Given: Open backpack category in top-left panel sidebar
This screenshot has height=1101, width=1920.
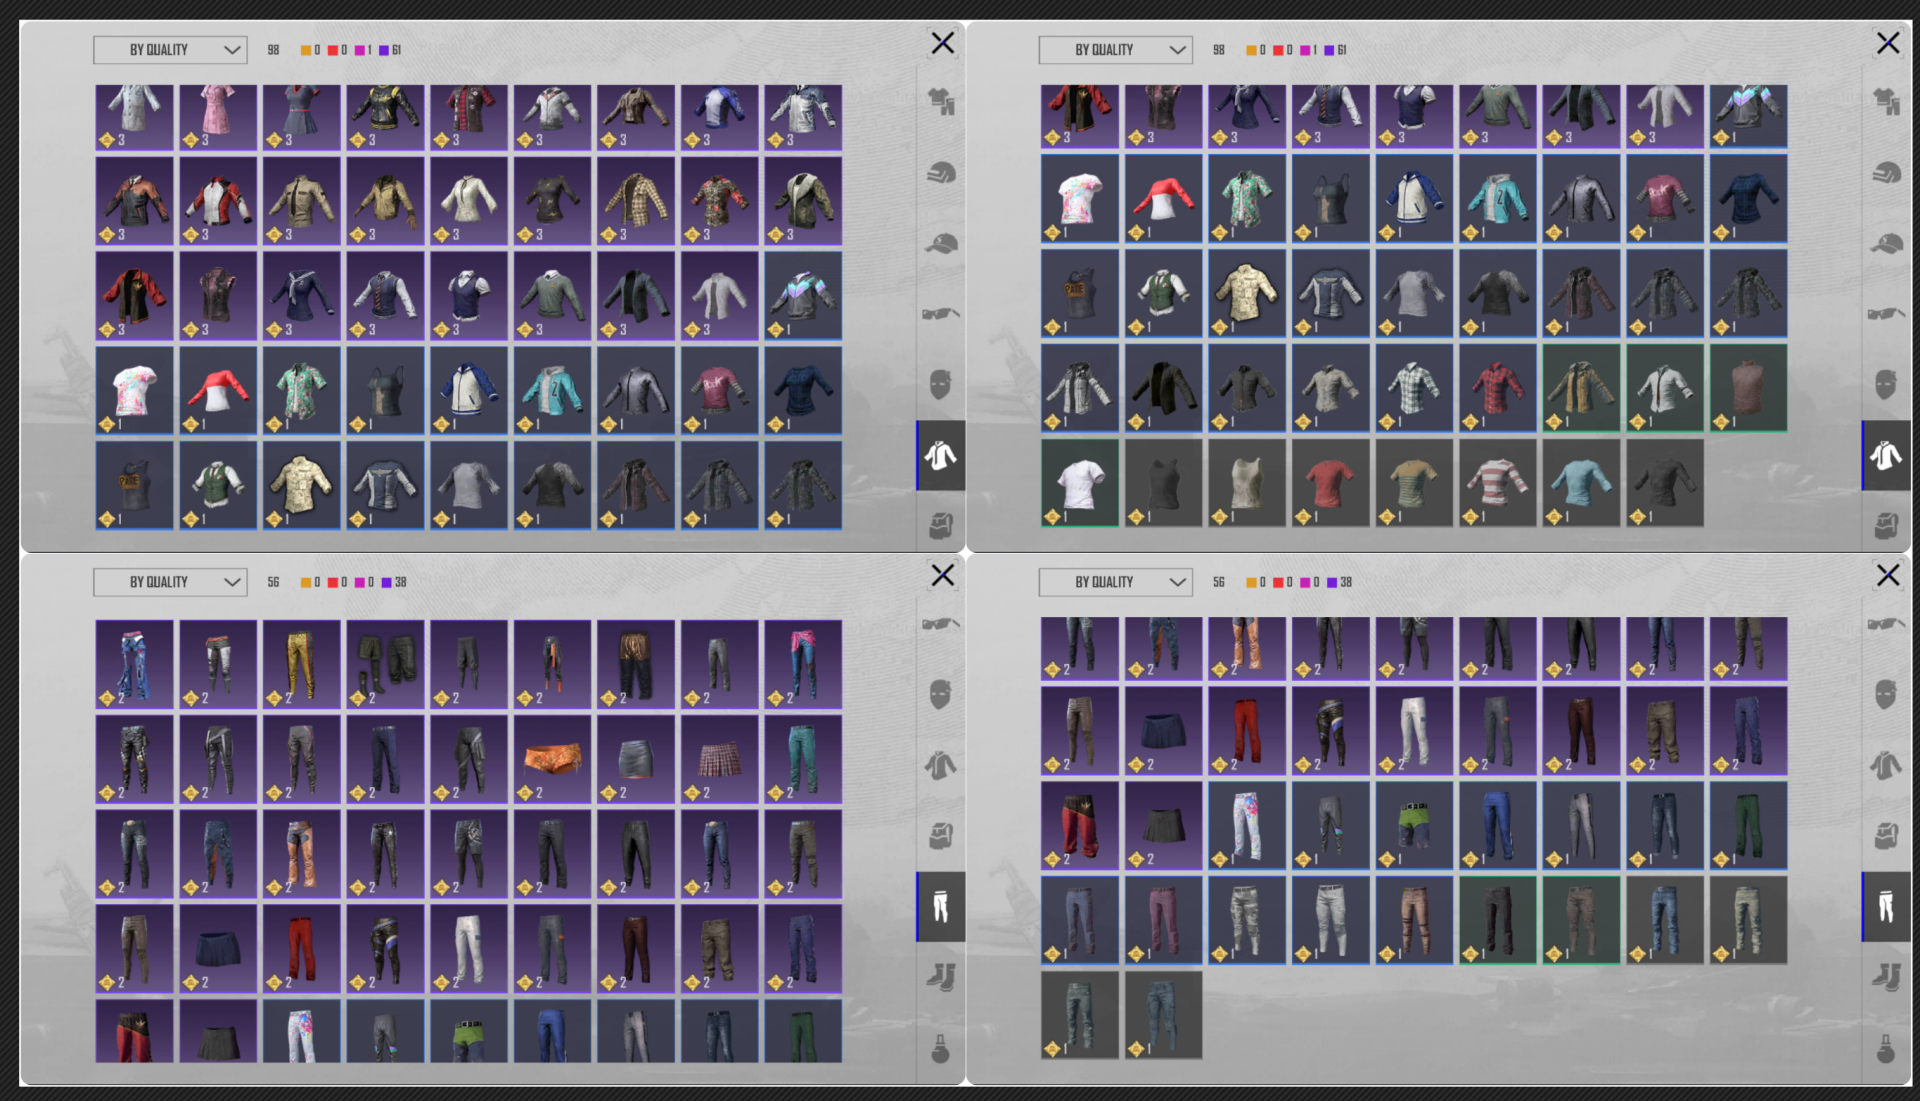Looking at the screenshot, I should coord(941,526).
